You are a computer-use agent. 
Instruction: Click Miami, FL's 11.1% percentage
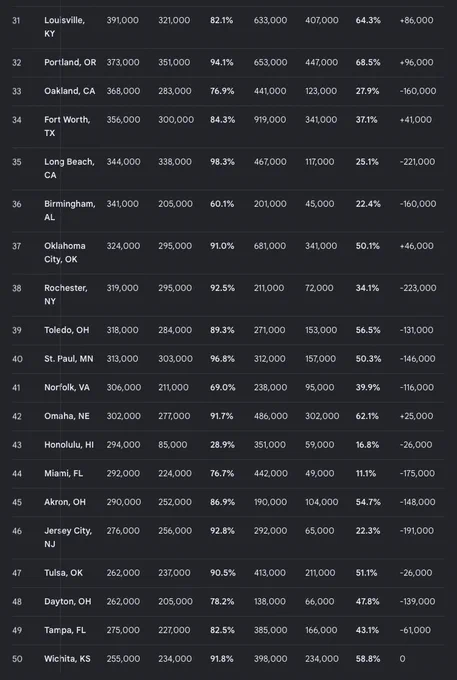pyautogui.click(x=366, y=473)
